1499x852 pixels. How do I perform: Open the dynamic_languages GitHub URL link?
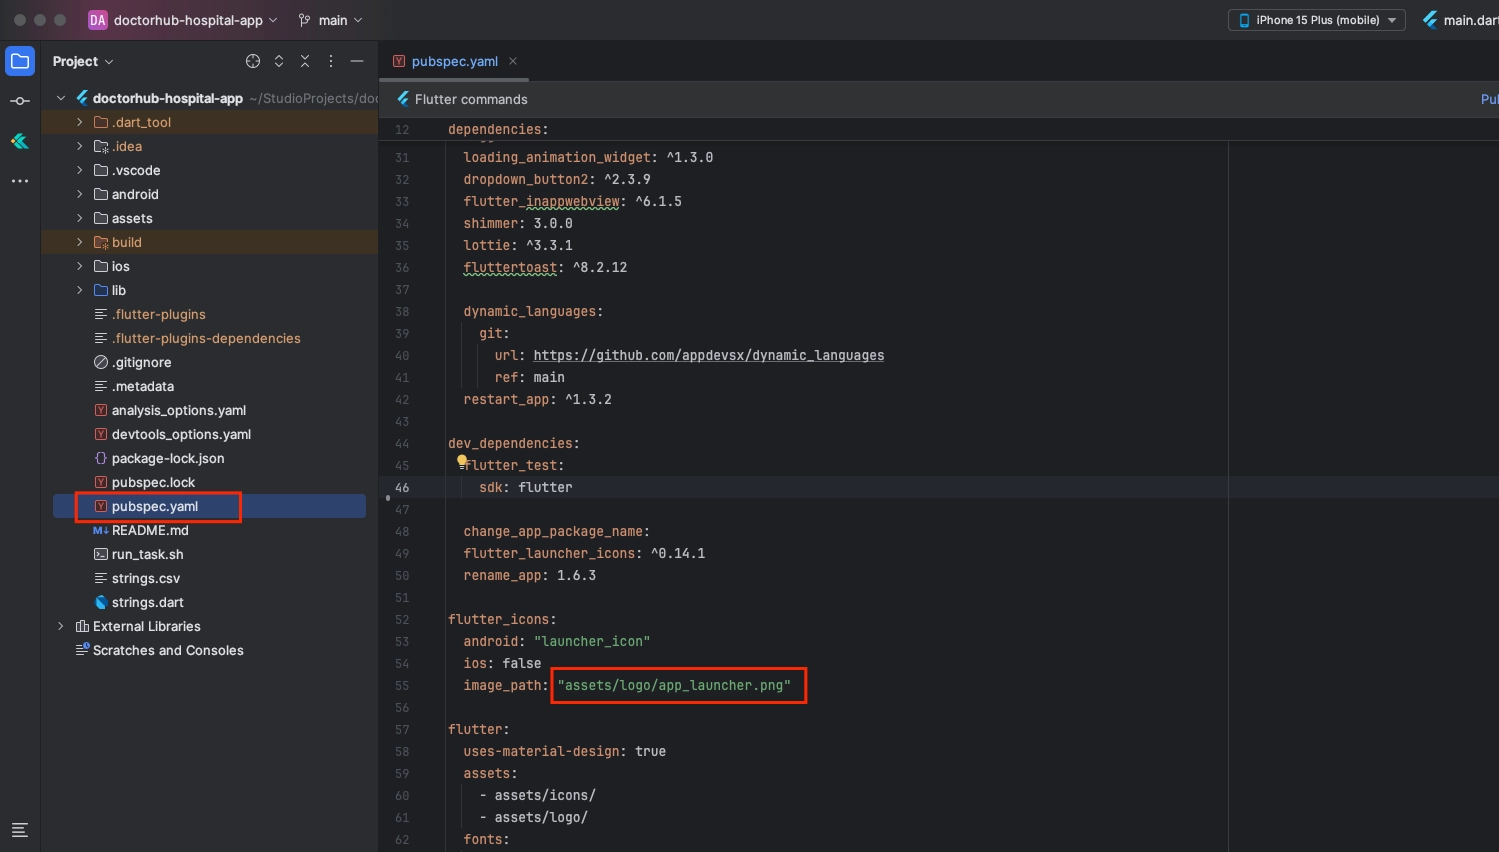708,355
